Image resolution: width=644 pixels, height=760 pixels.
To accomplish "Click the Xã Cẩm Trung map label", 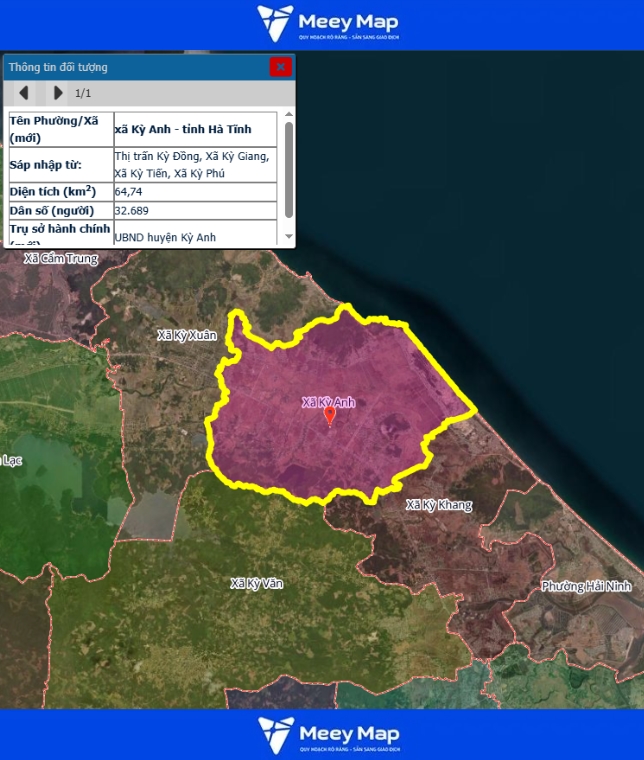I will 61,259.
